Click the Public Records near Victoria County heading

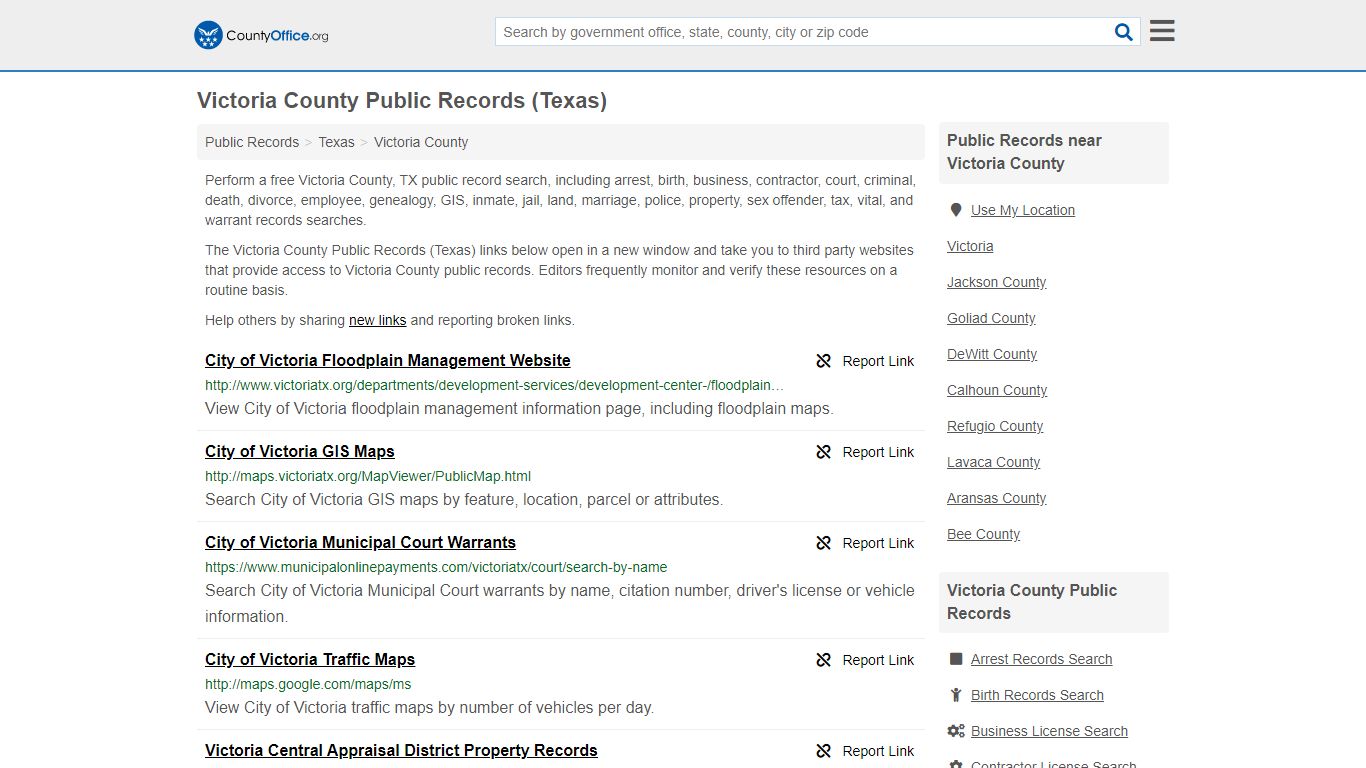[1024, 152]
